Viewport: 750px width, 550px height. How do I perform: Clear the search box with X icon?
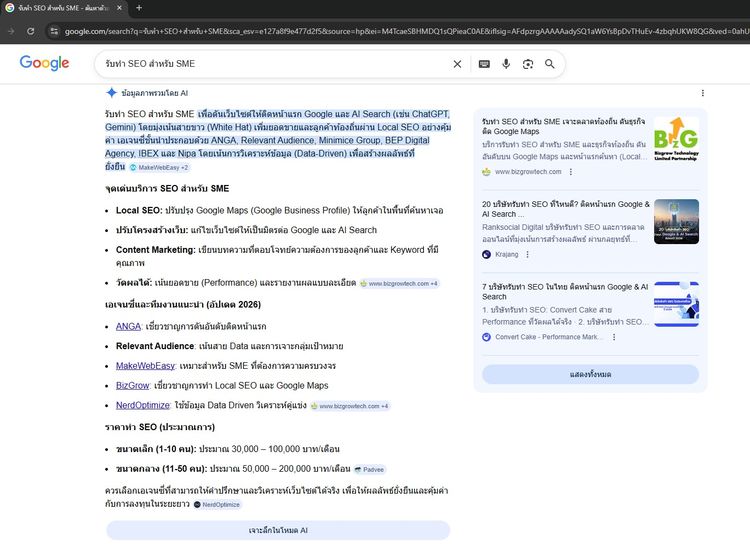pos(457,64)
